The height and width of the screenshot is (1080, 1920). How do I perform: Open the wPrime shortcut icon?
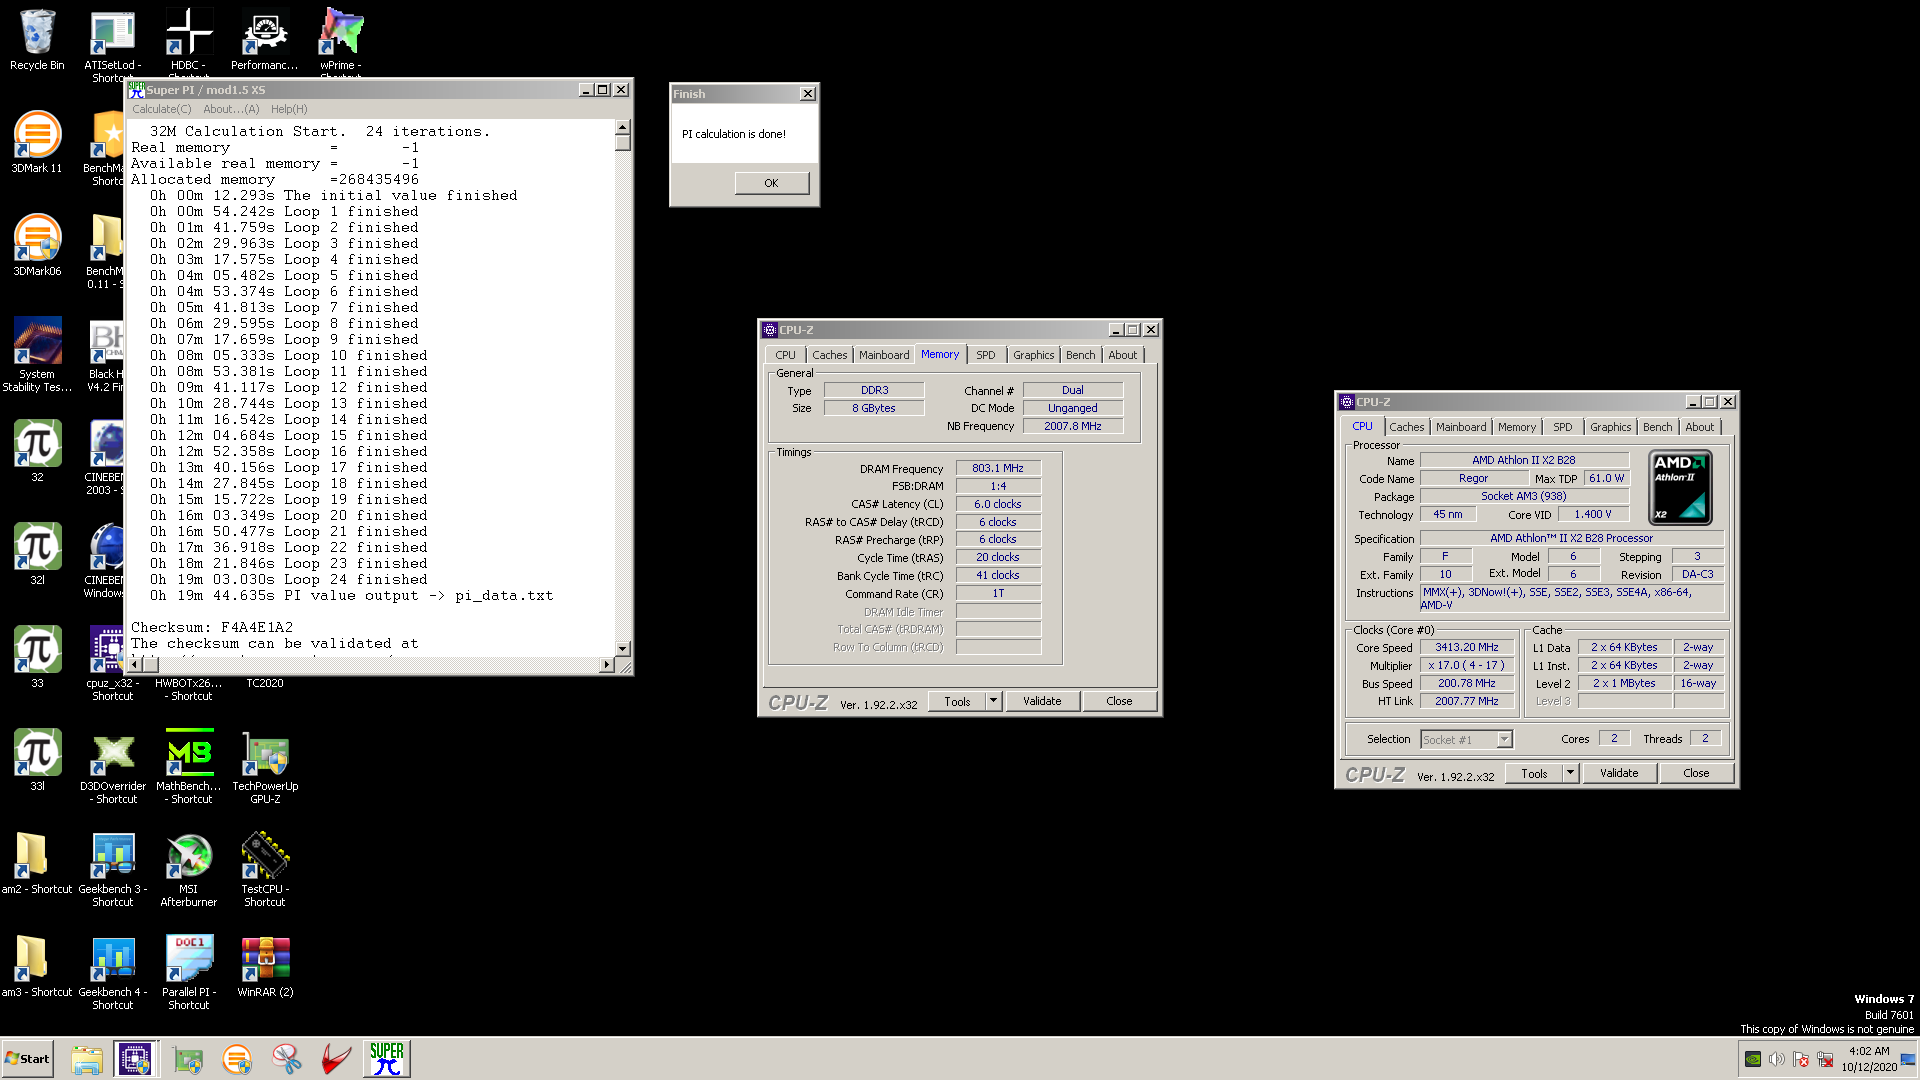[341, 40]
